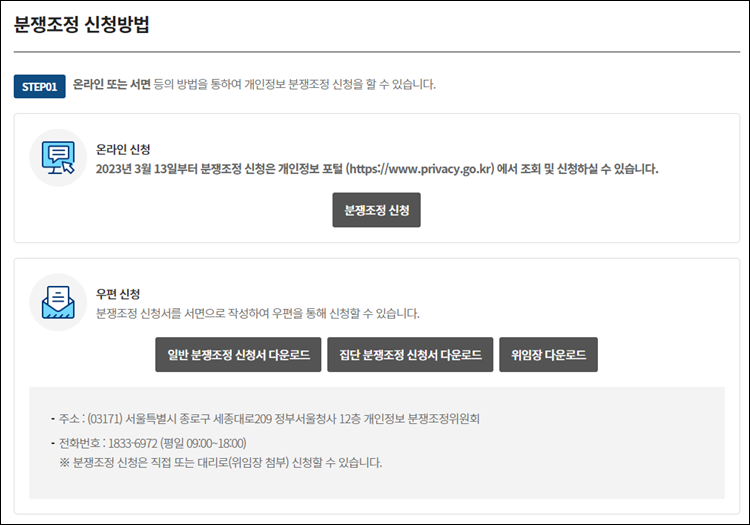Click the online application monitor icon
This screenshot has height=525, width=750.
58,157
